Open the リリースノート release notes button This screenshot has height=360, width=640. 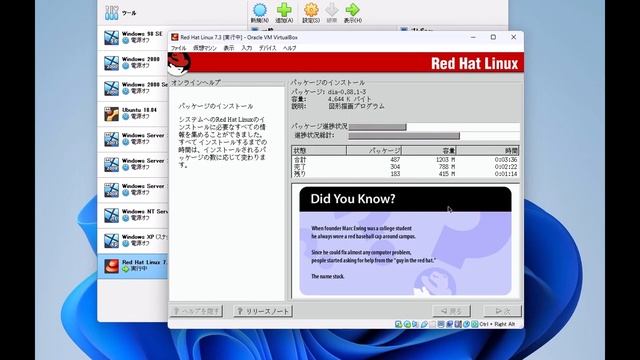[263, 311]
